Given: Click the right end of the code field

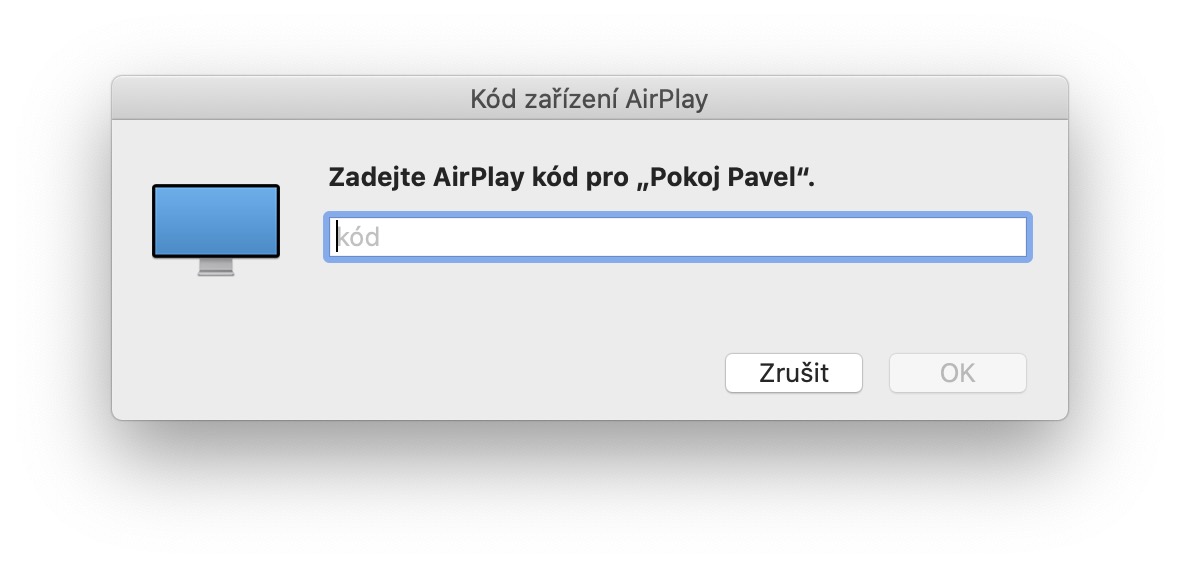Looking at the screenshot, I should click(x=1010, y=238).
